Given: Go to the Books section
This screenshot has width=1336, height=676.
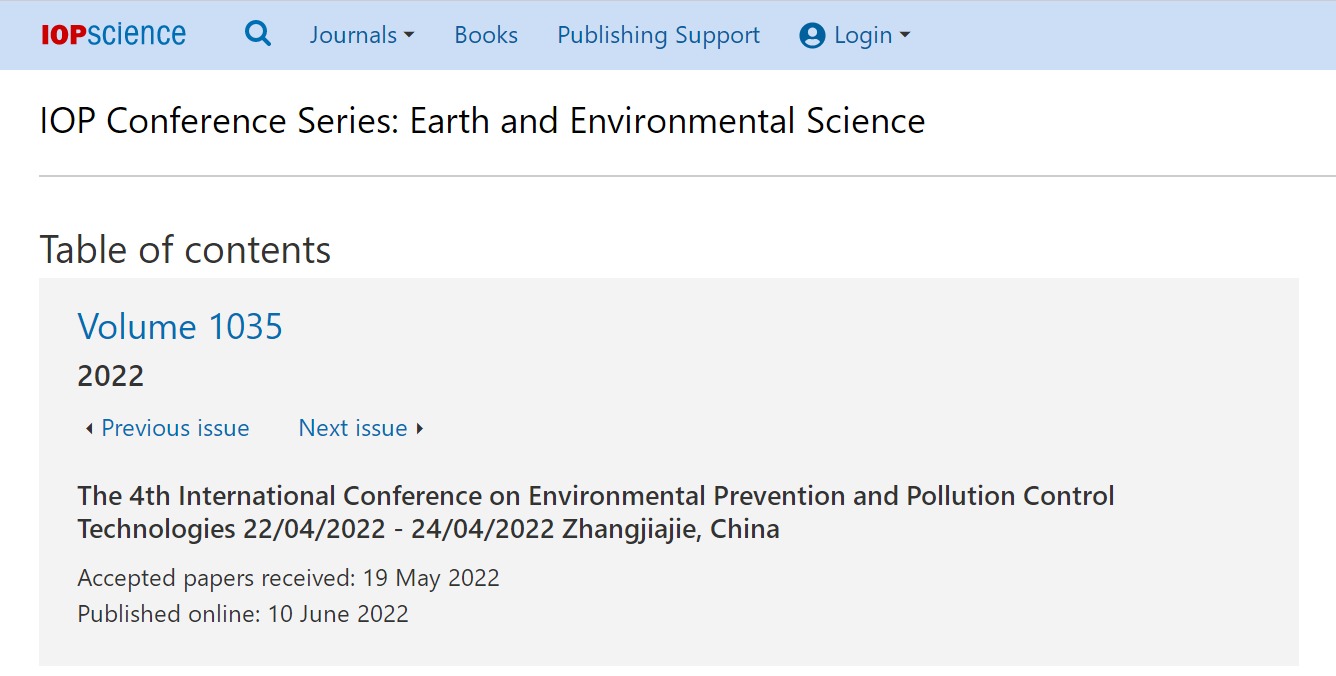Looking at the screenshot, I should click(x=486, y=35).
